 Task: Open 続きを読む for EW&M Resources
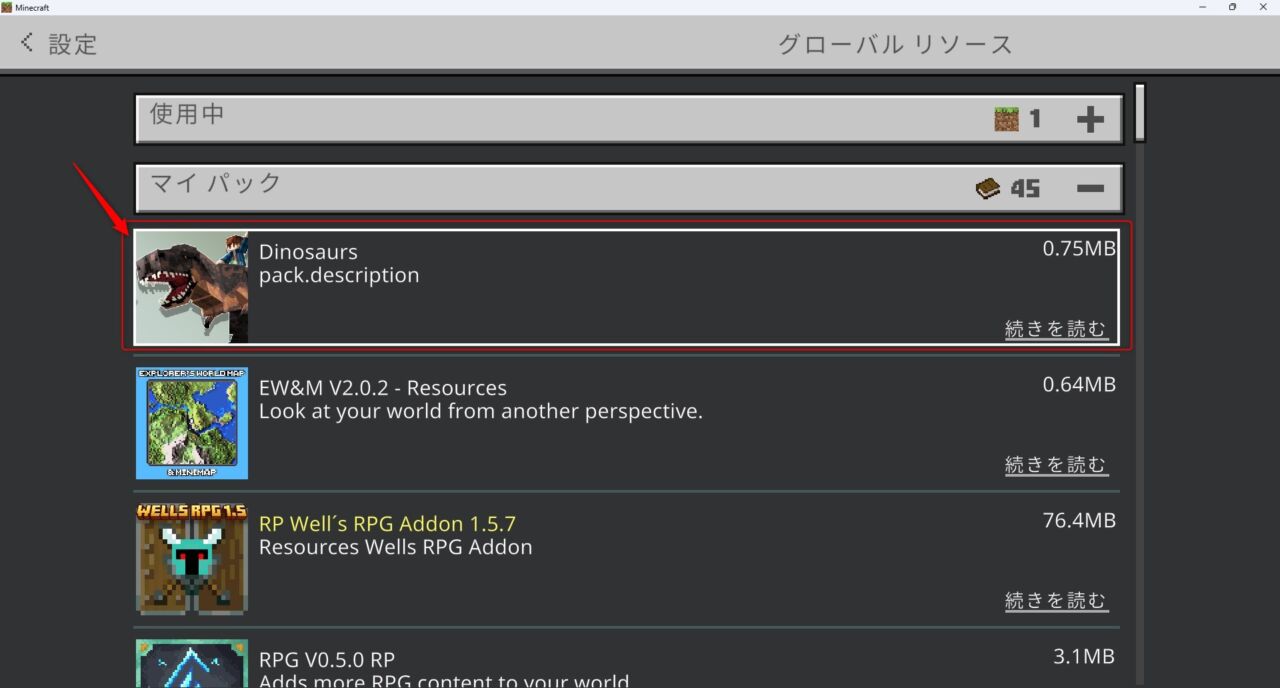(x=1056, y=463)
